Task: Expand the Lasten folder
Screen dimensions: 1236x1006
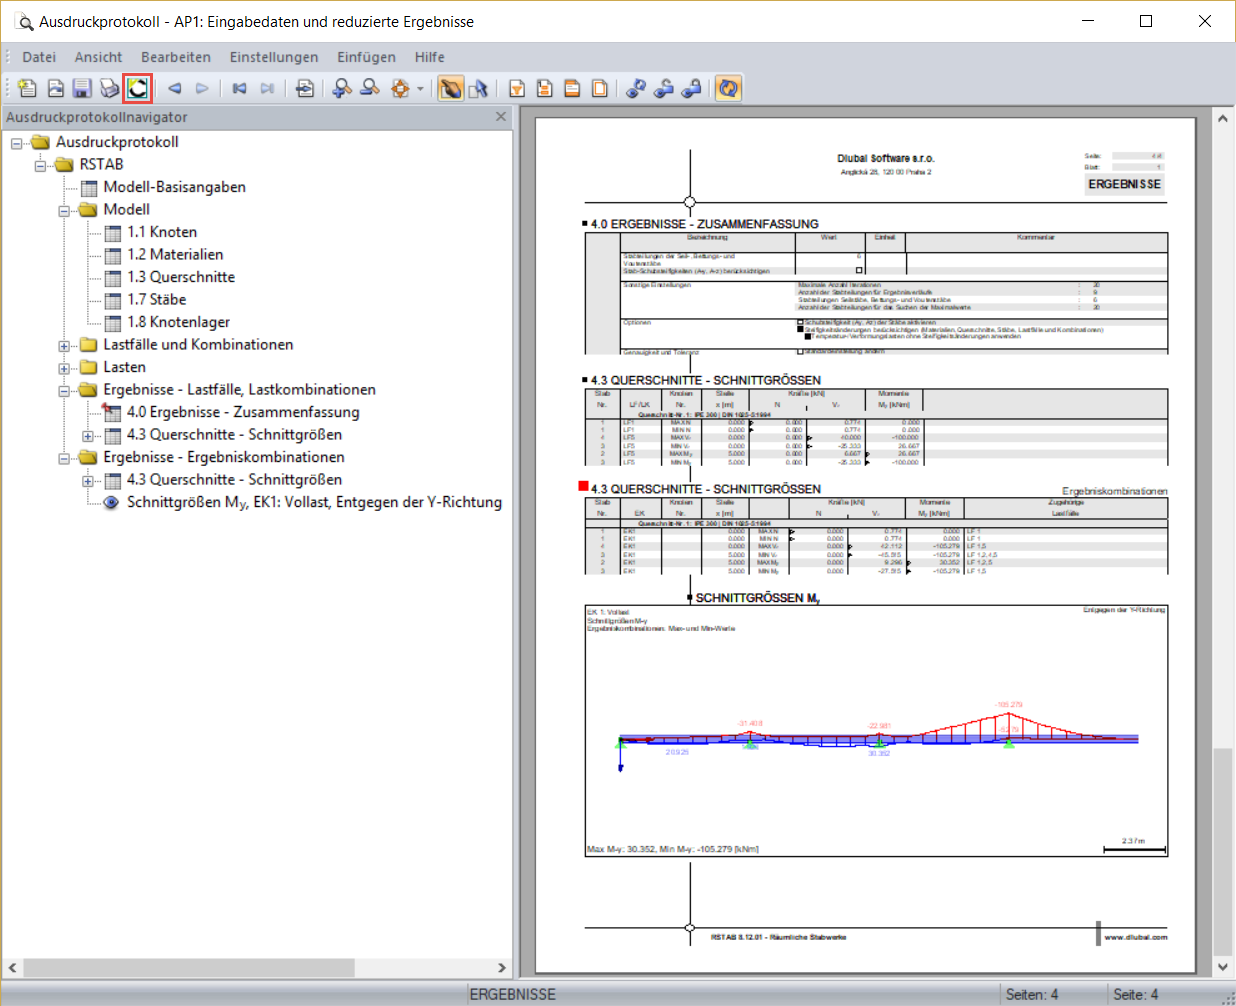Action: tap(62, 366)
